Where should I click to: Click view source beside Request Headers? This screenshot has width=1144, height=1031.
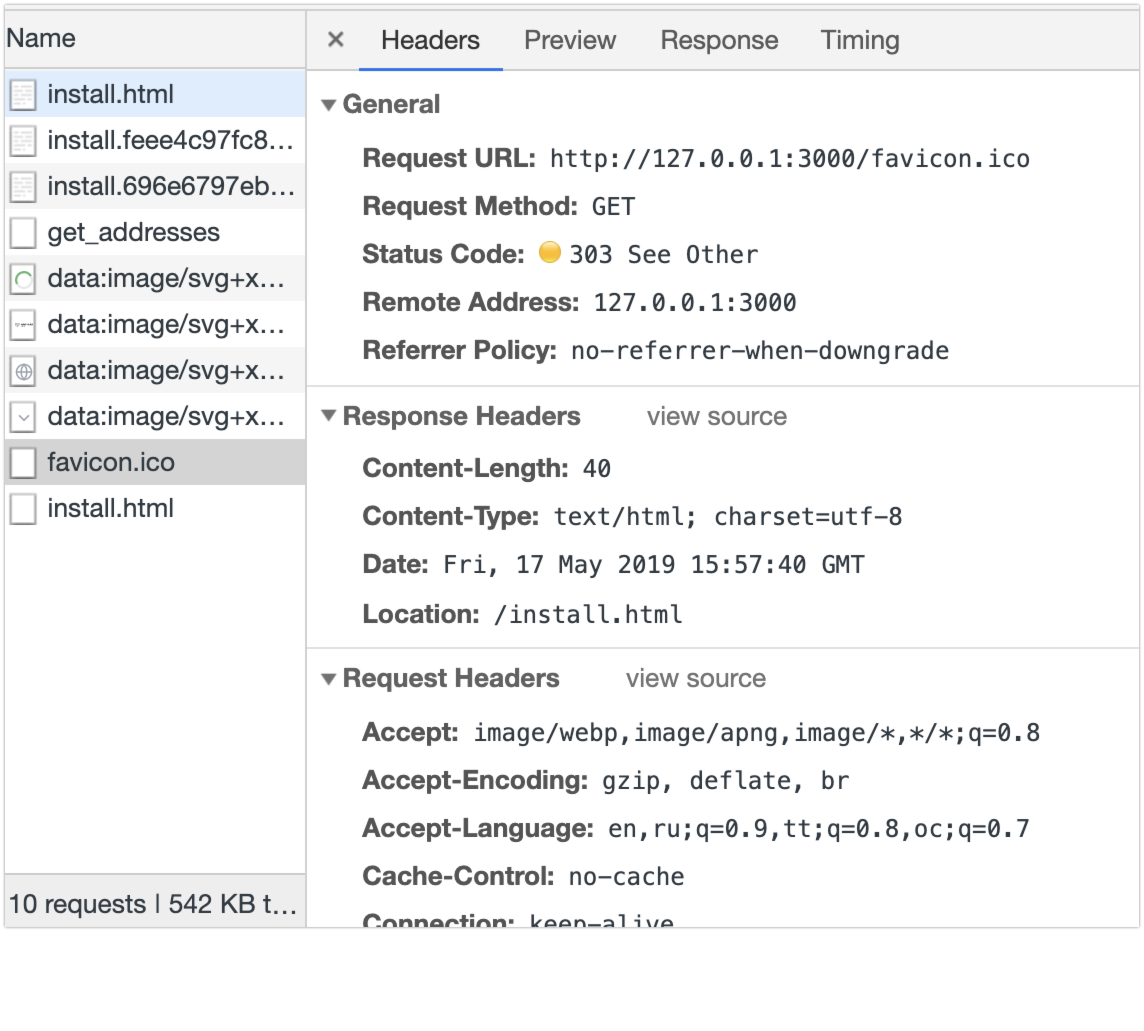696,678
